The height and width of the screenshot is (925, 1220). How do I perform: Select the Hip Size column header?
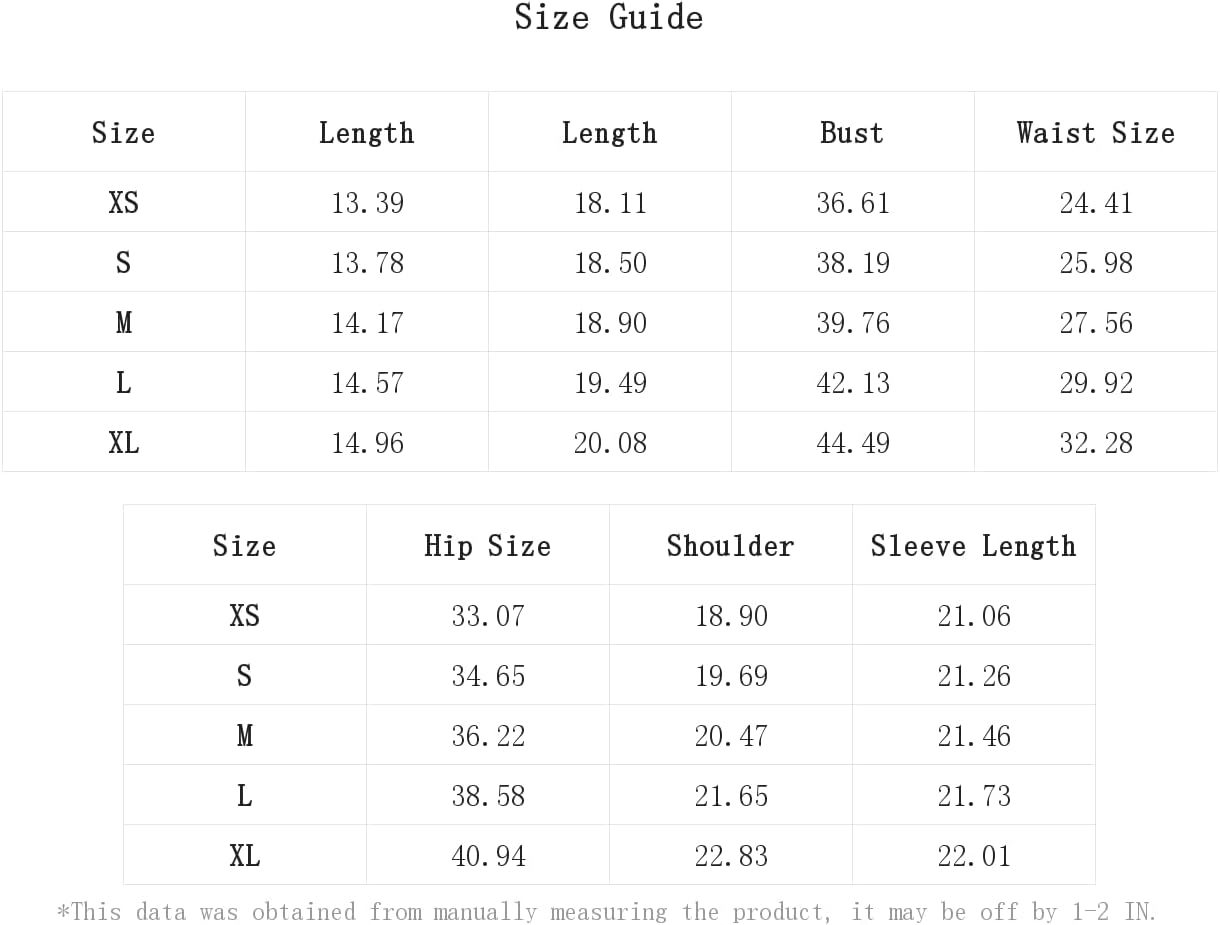click(487, 545)
